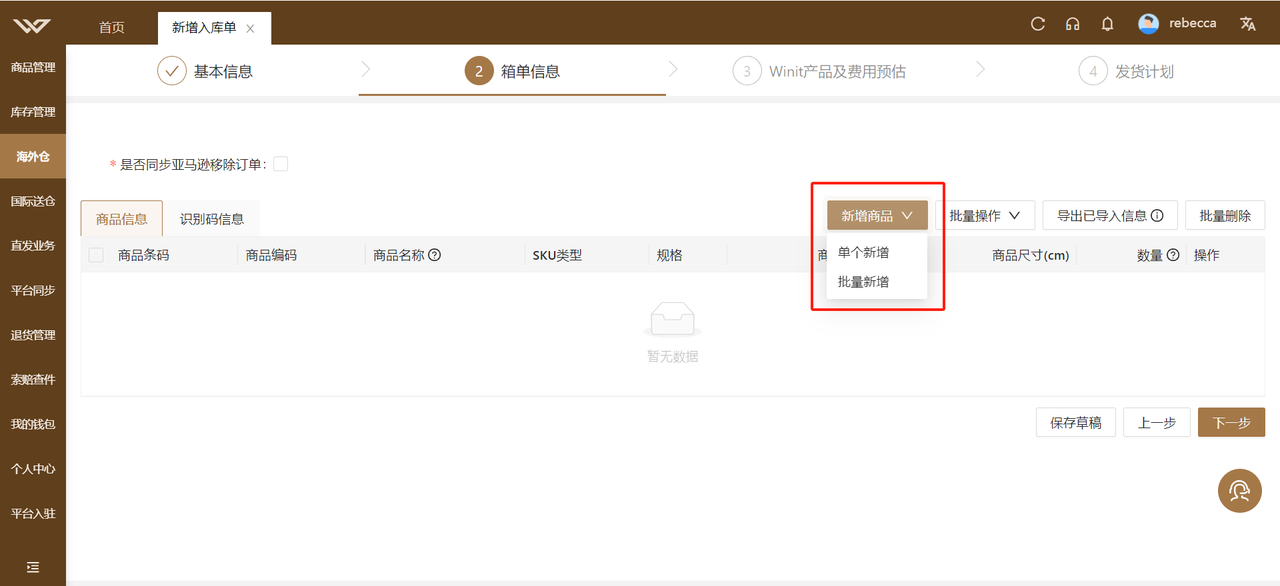
Task: Click 操作 column header
Action: (1206, 255)
